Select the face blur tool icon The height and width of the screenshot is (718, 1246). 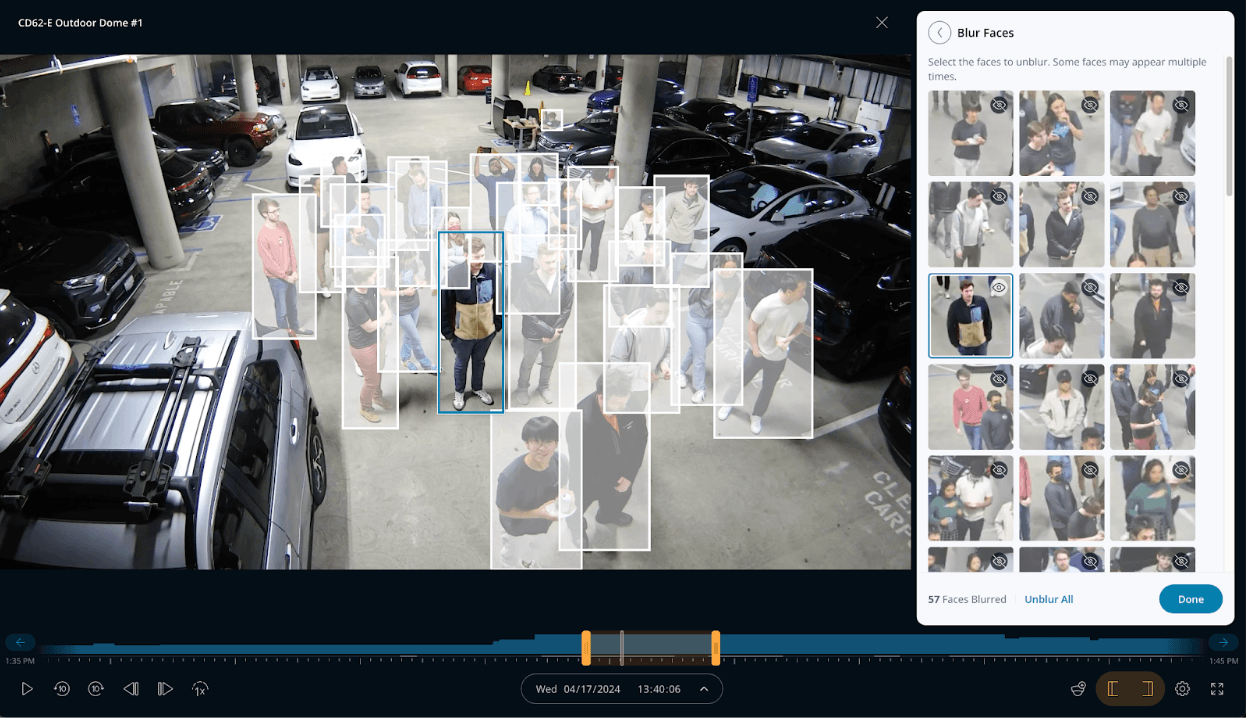(x=1078, y=688)
